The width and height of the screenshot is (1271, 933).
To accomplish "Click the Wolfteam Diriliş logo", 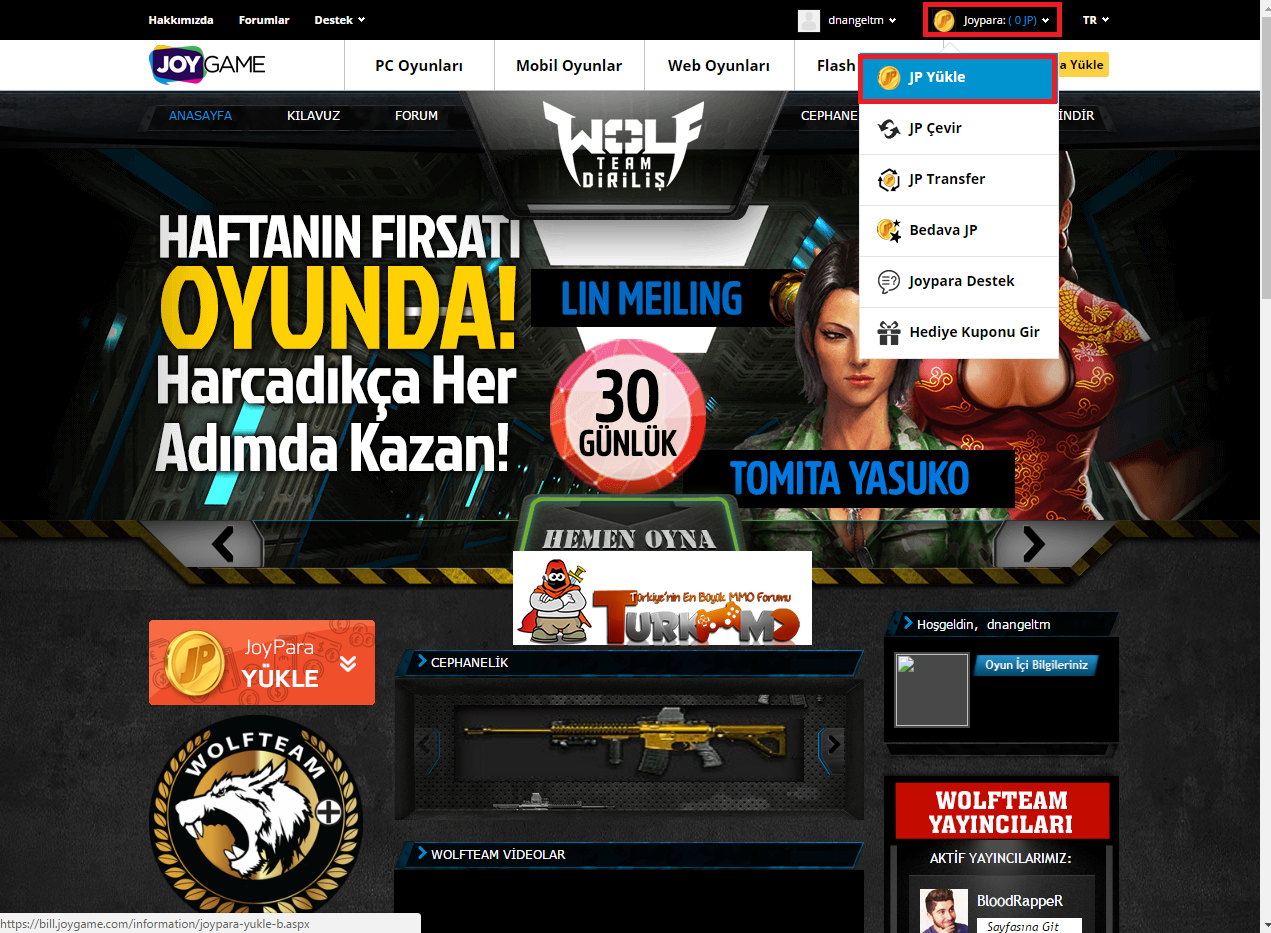I will 623,145.
